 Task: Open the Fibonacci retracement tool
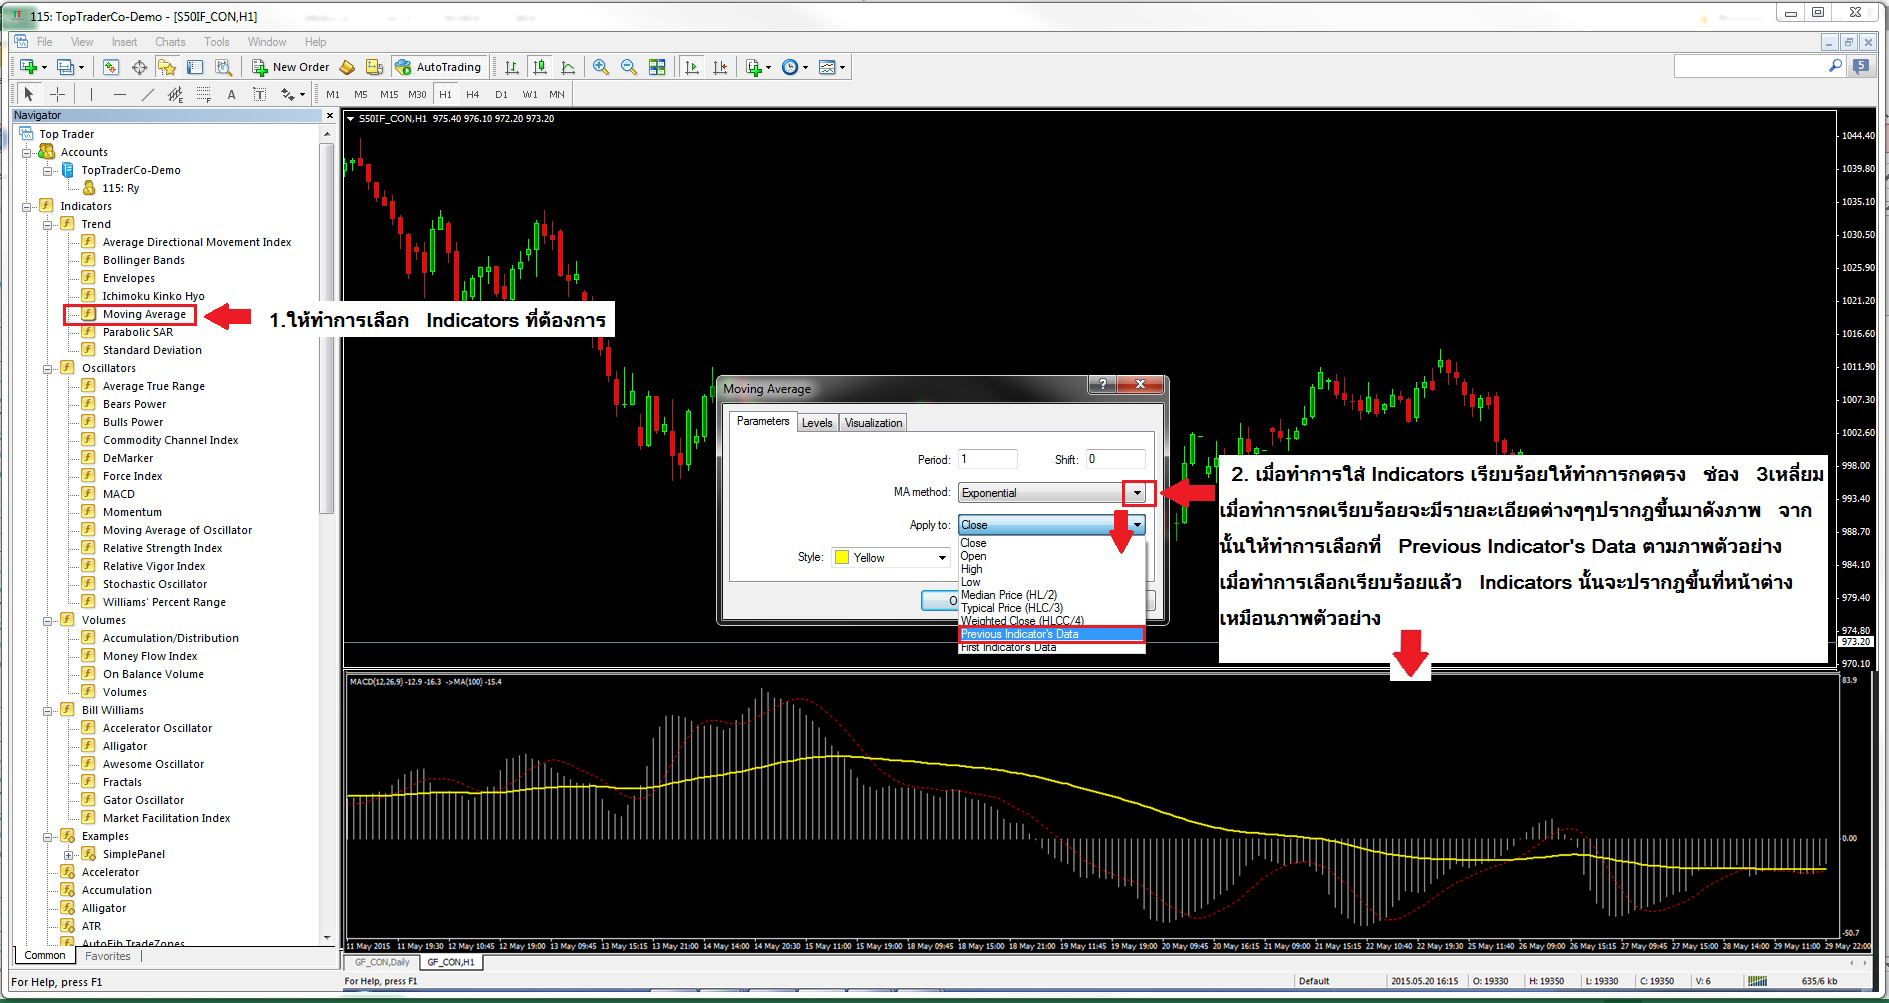[x=203, y=94]
